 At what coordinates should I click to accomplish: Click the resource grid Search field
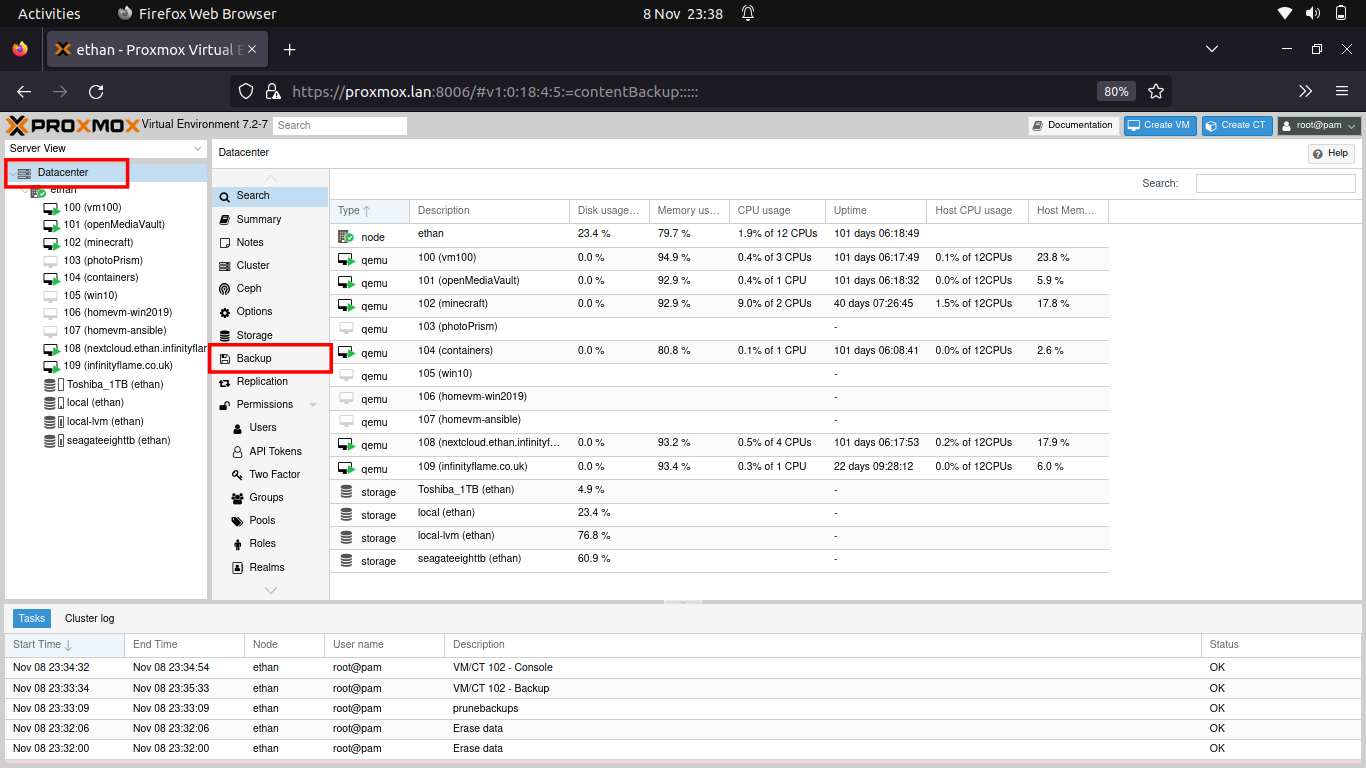(x=1275, y=183)
